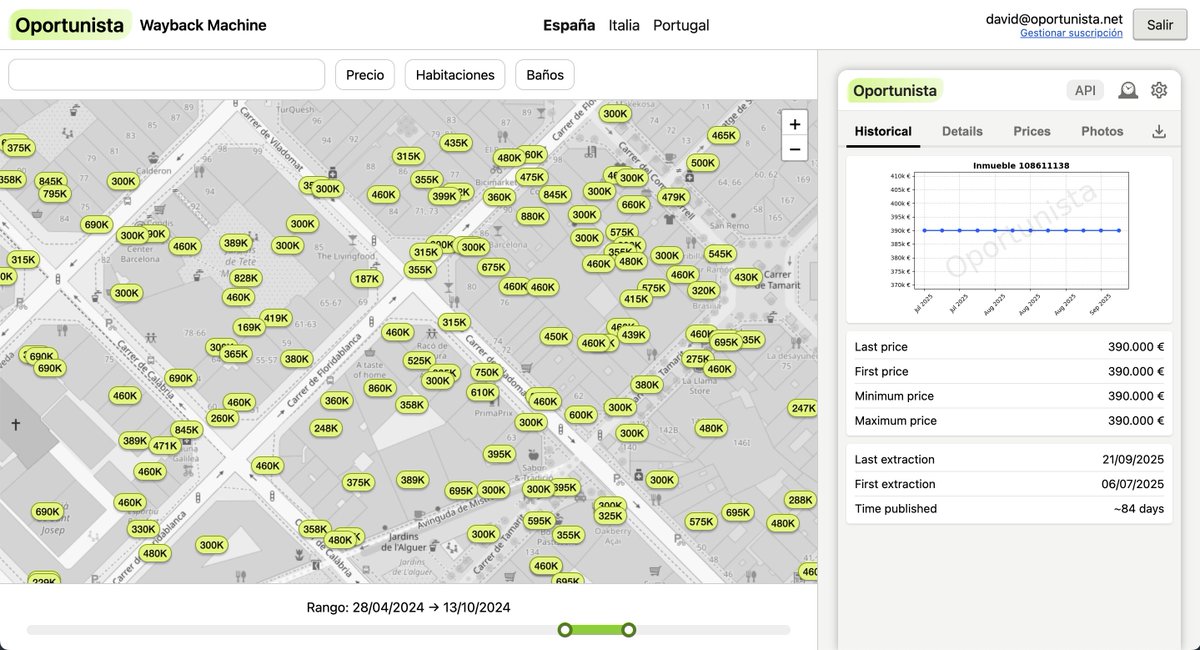Select the 525K price marker
This screenshot has height=650, width=1200.
click(419, 360)
